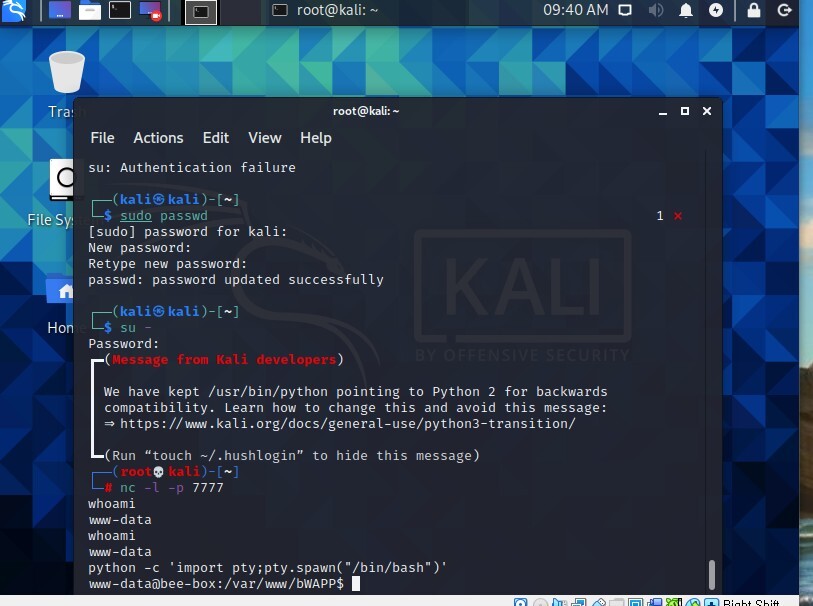
Task: Click the root@kali terminal title bar text
Action: point(366,111)
